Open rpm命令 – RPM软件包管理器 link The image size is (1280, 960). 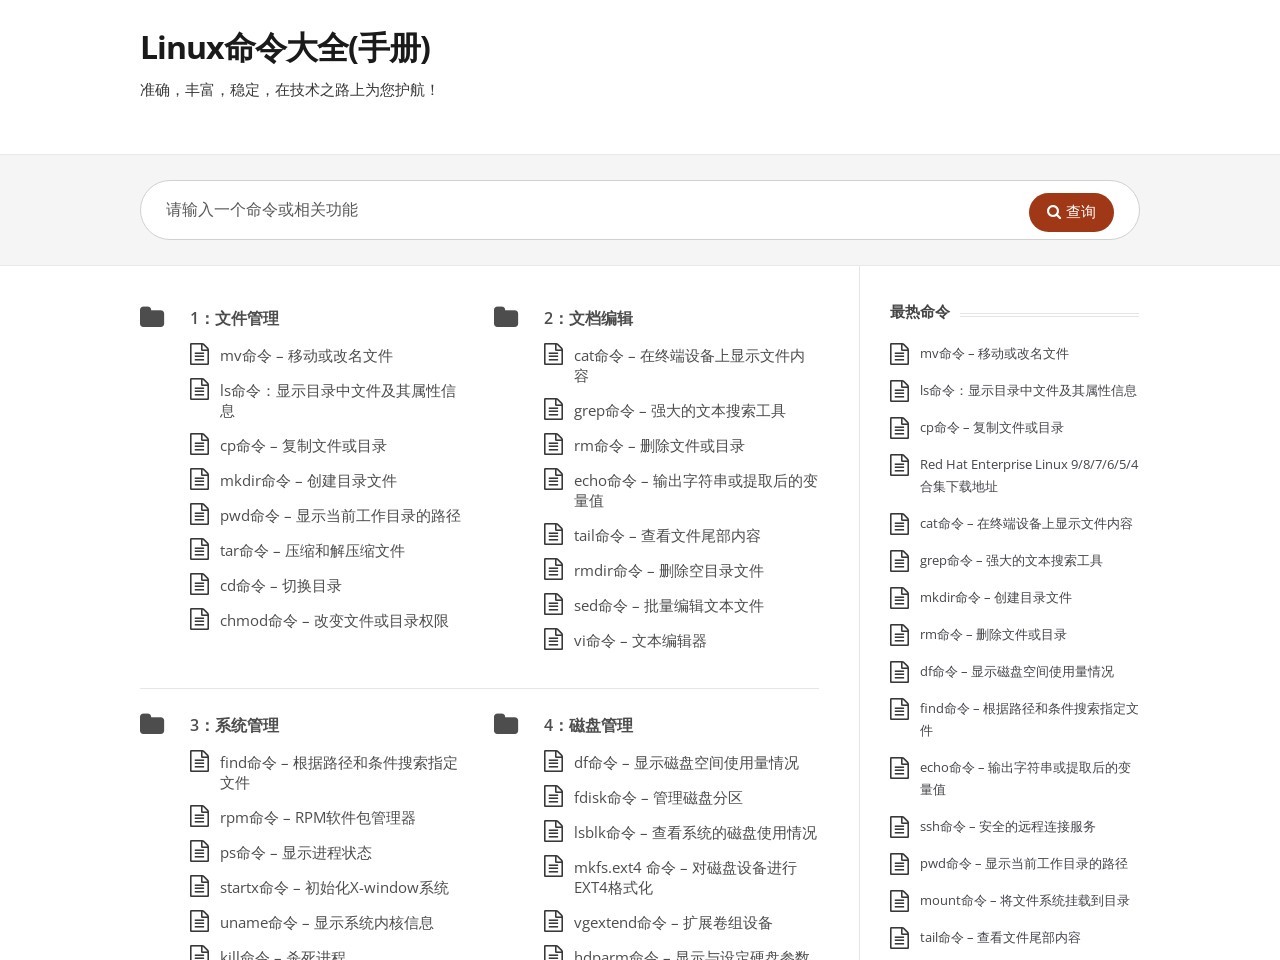point(318,818)
